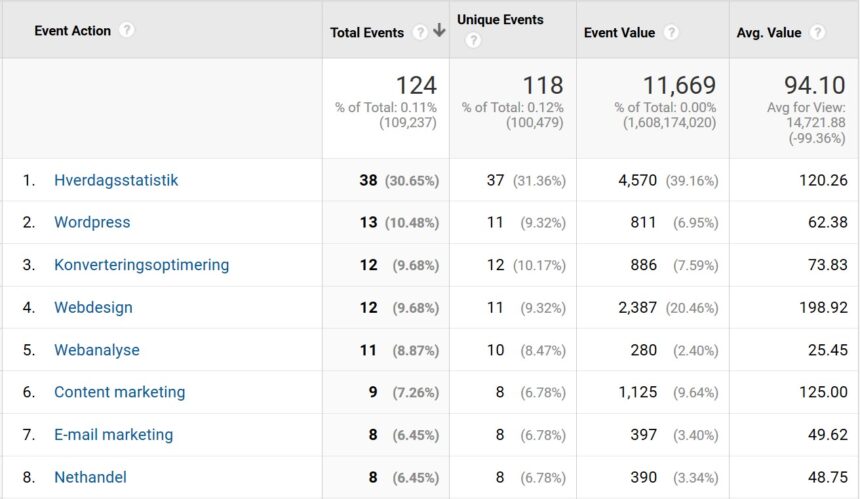860x499 pixels.
Task: Click help icon next to Event Action
Action: (x=126, y=30)
